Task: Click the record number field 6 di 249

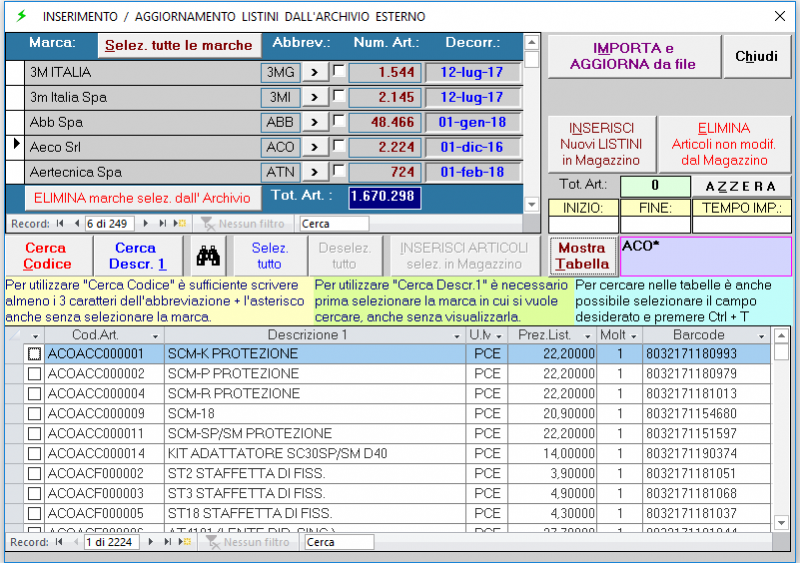Action: point(109,224)
